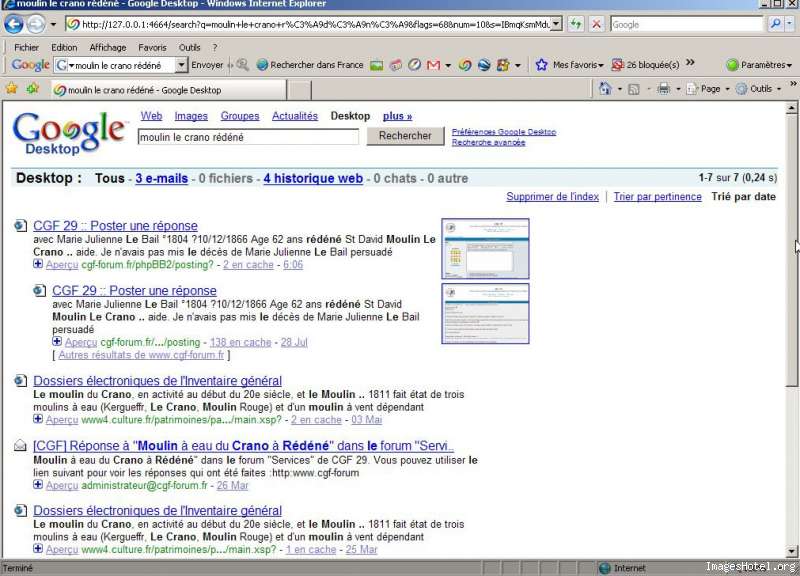Viewport: 800px width, 576px height.
Task: Filter results by 3 e-mails
Action: click(161, 179)
